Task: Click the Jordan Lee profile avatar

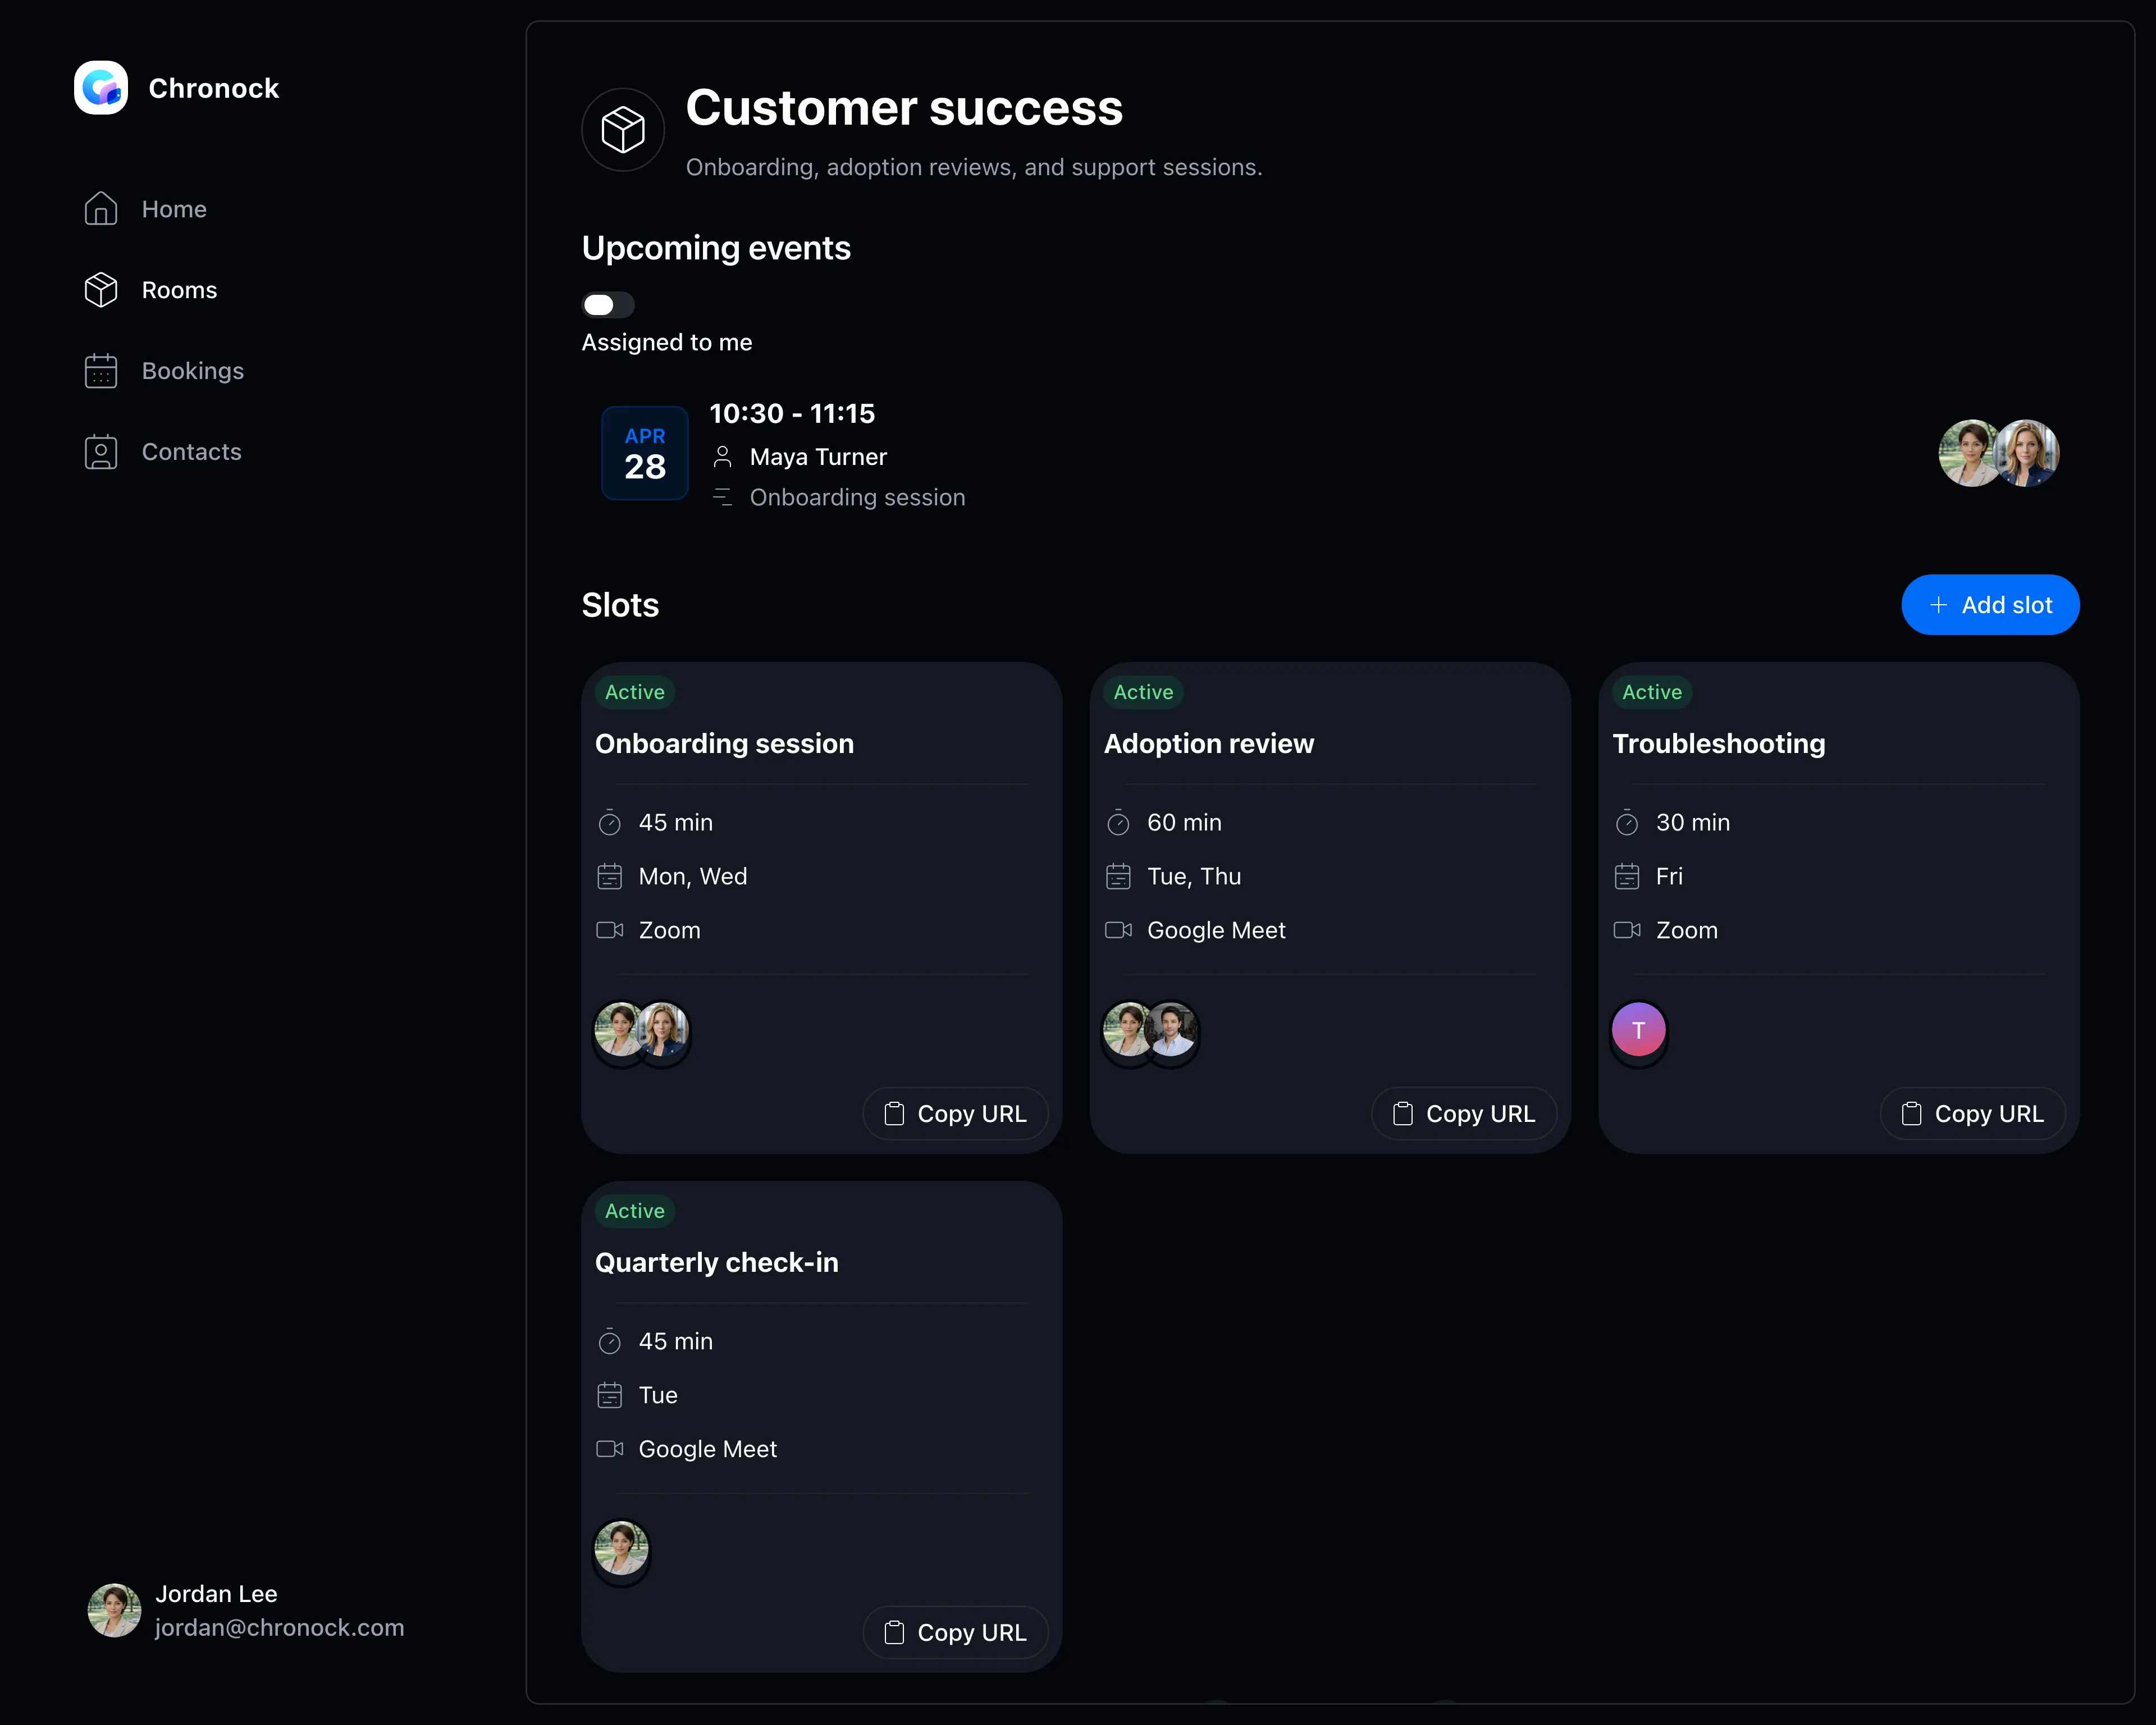Action: pyautogui.click(x=114, y=1610)
